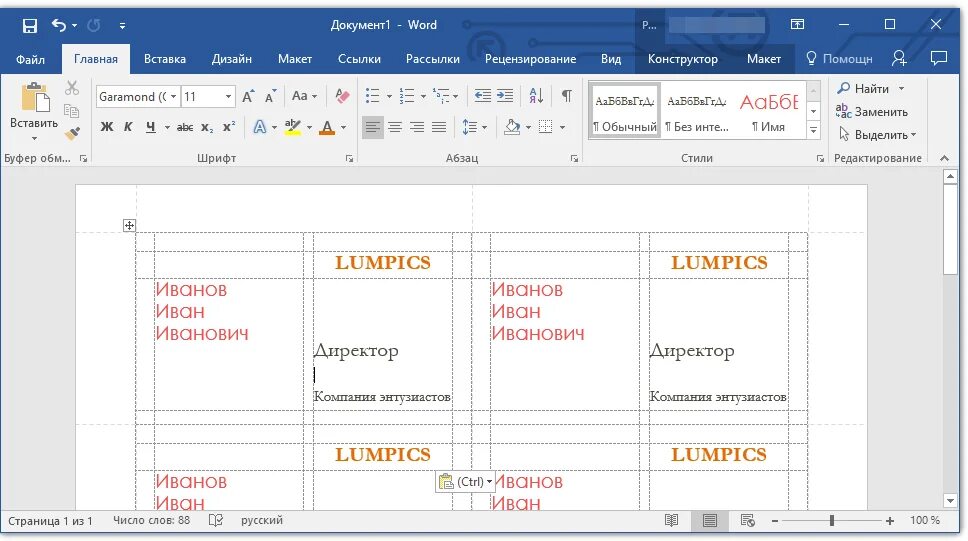Select the Имя style
The height and width of the screenshot is (541, 968).
pyautogui.click(x=769, y=111)
